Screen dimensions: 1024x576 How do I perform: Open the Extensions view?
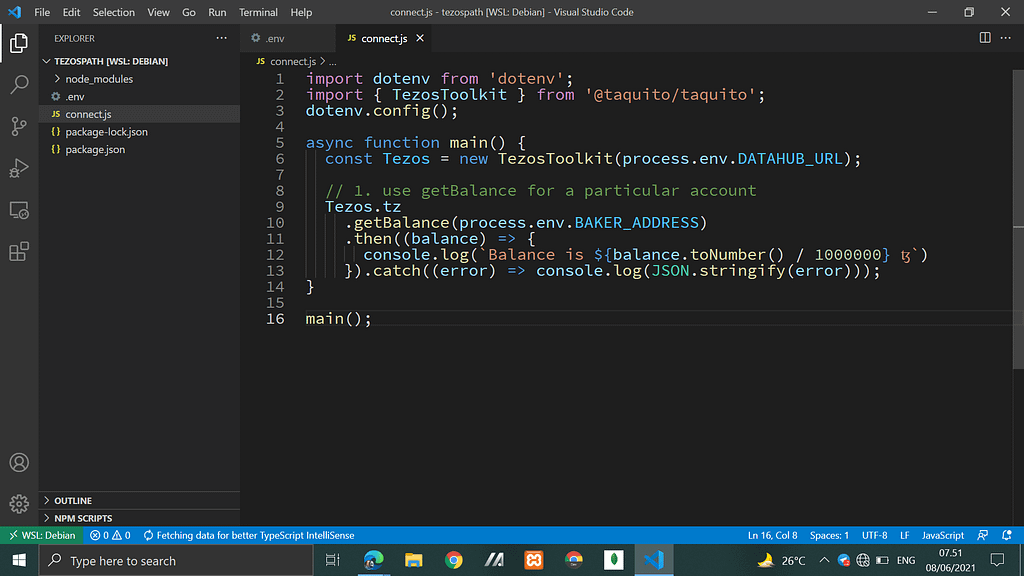pos(19,251)
